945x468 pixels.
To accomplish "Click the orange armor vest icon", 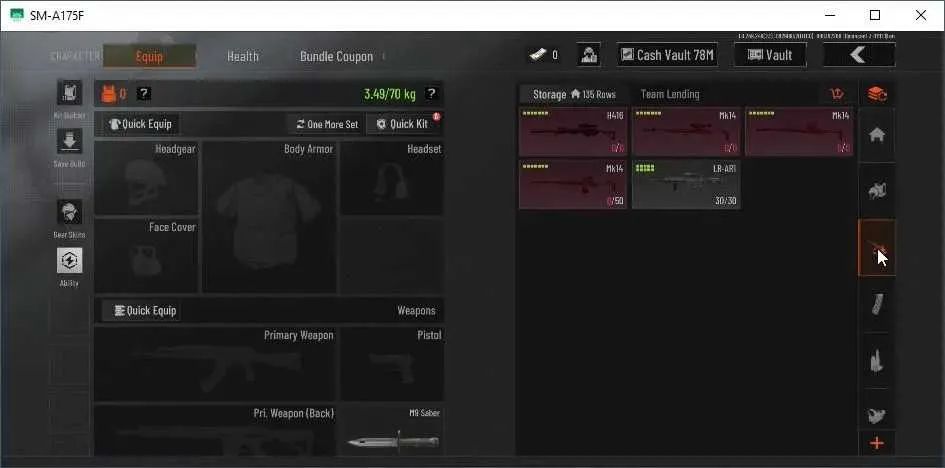I will [108, 93].
